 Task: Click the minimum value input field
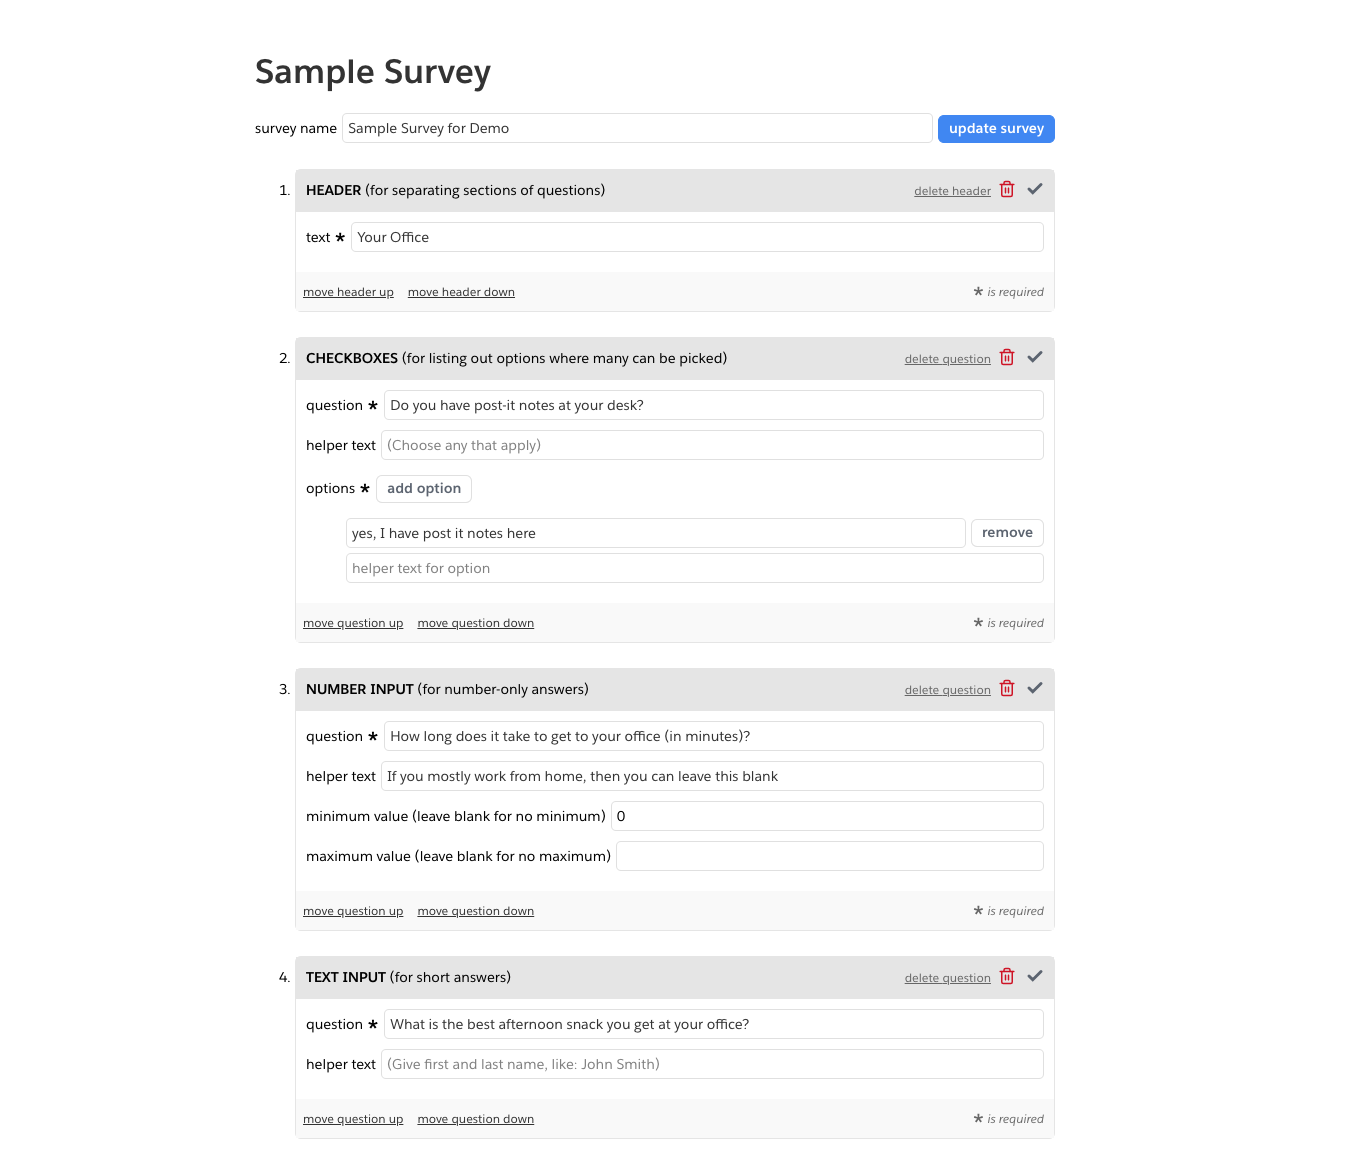(x=828, y=815)
